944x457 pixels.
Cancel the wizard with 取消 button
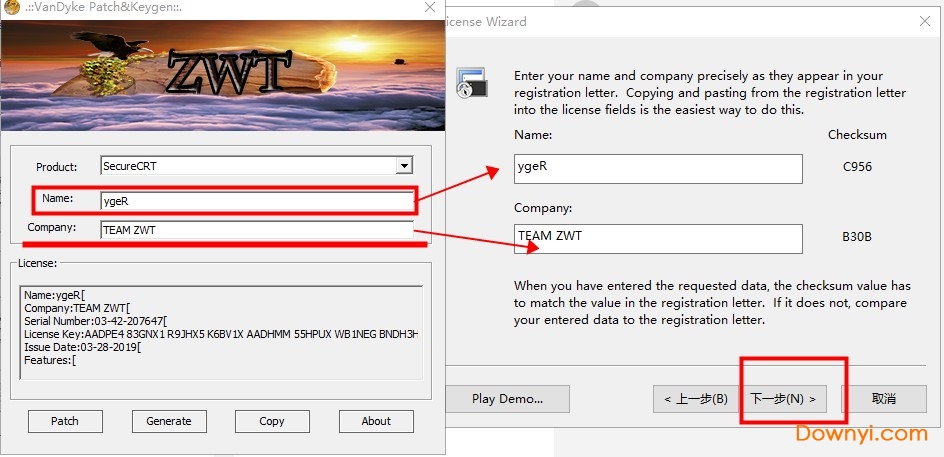click(x=883, y=399)
